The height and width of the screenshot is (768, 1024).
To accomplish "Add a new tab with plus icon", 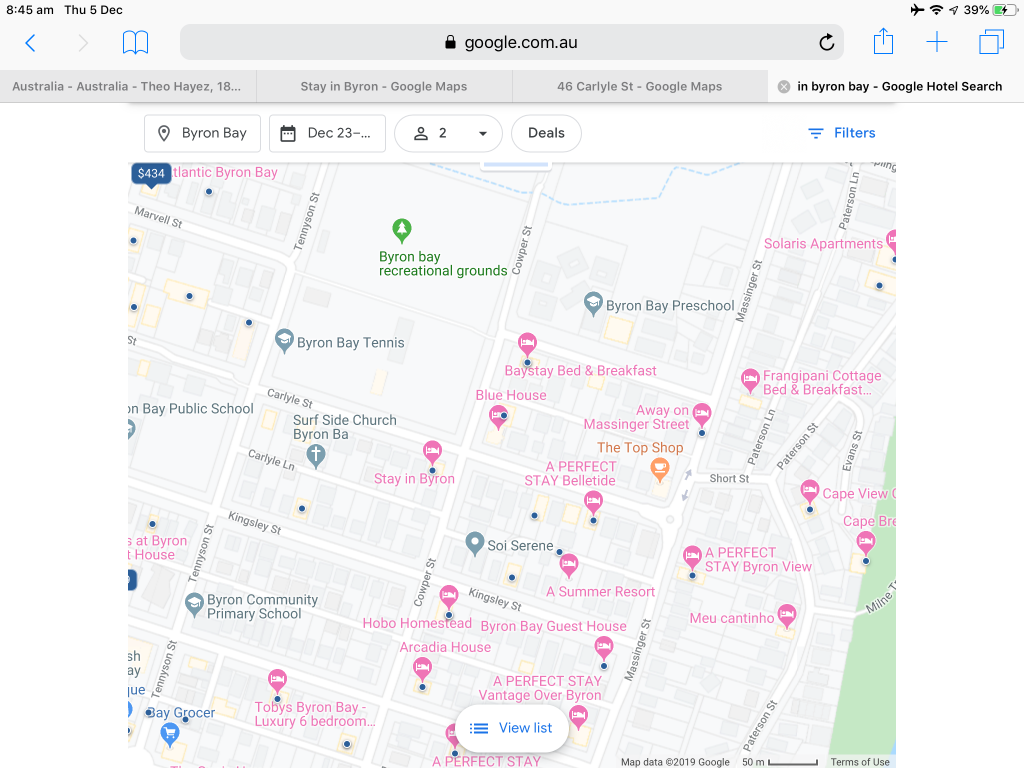I will pos(936,42).
